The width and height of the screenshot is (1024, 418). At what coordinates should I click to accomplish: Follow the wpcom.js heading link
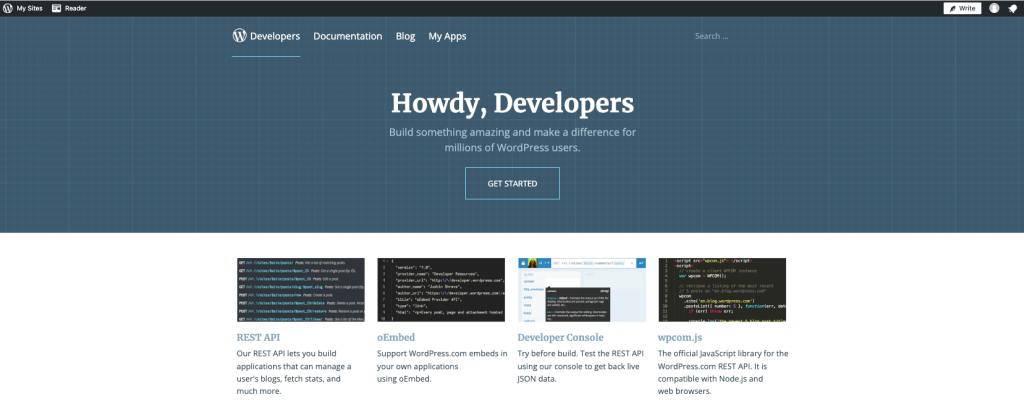click(x=682, y=338)
